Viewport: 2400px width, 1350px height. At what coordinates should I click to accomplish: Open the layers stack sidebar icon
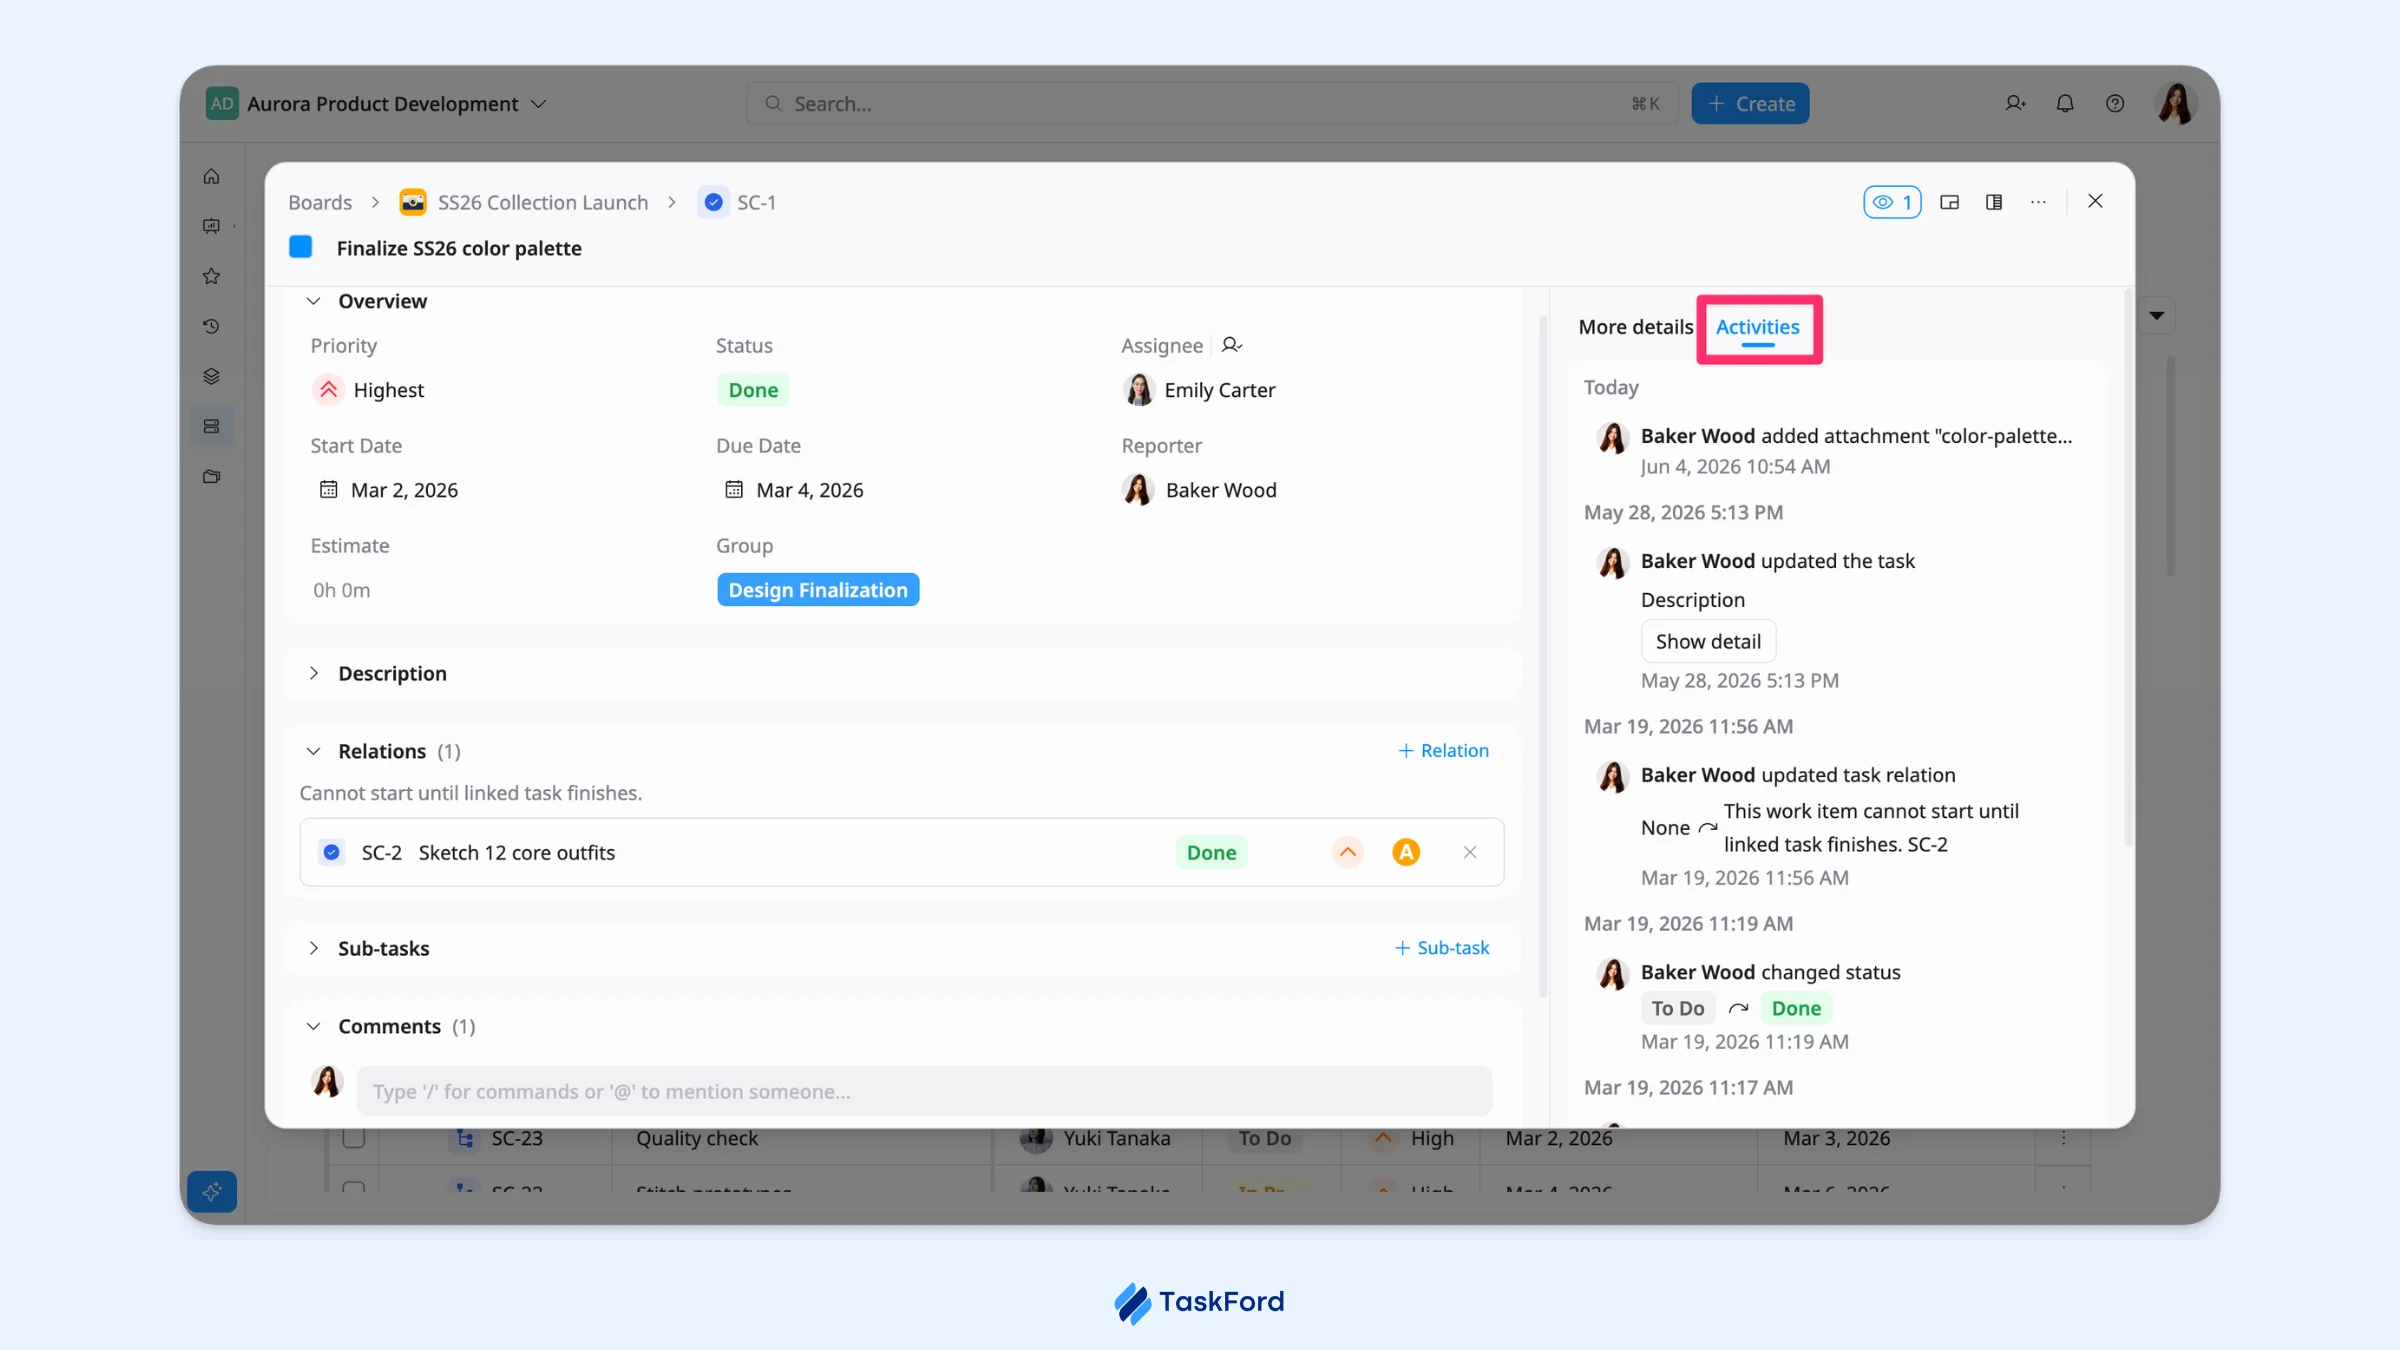point(211,376)
